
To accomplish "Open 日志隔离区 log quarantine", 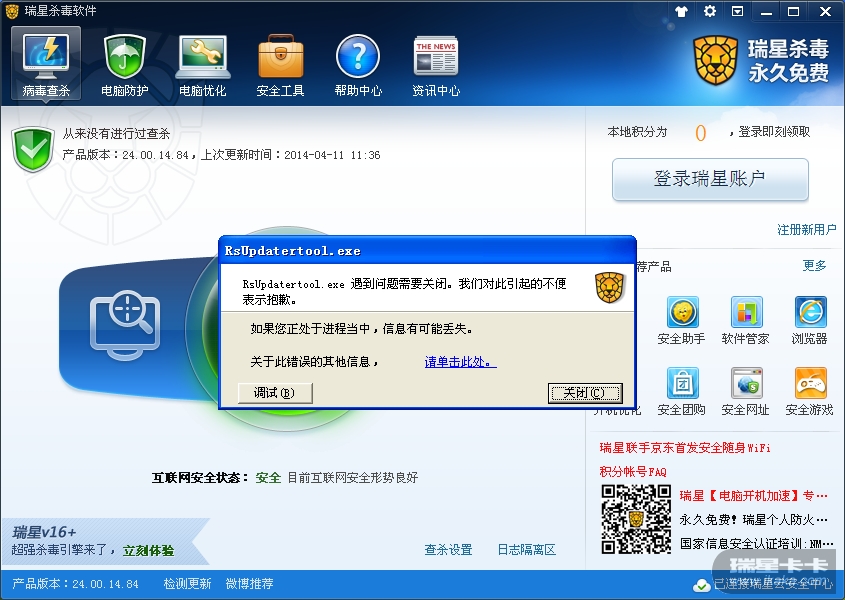I will pos(527,550).
